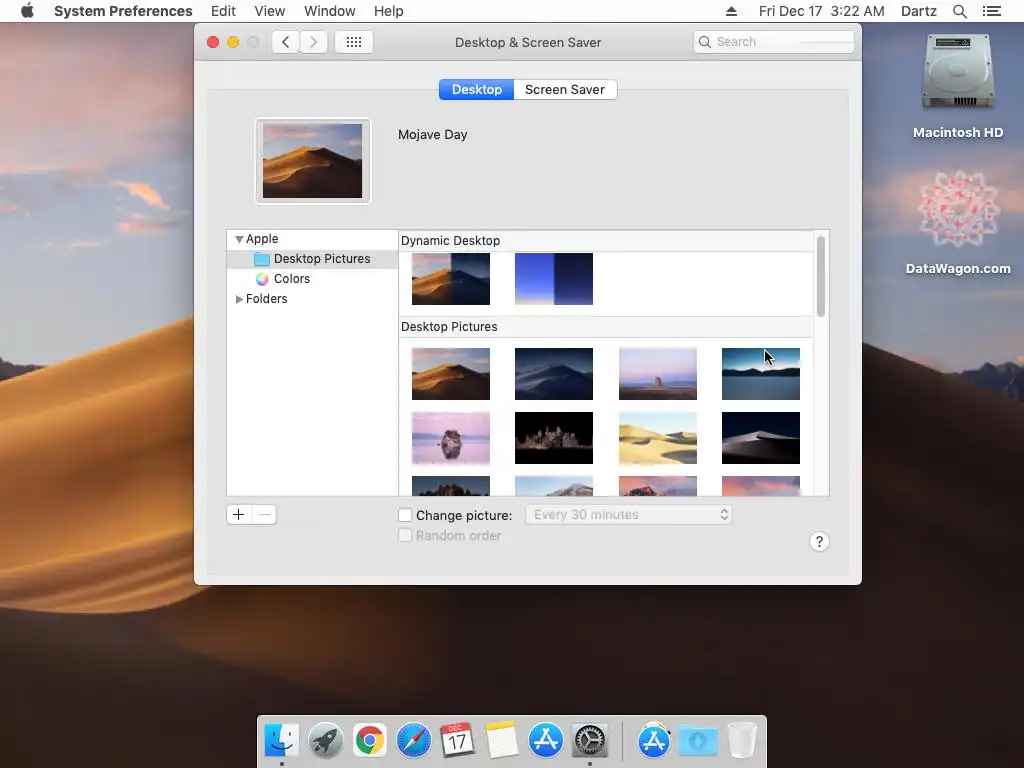Open the Window menu
The width and height of the screenshot is (1024, 768).
click(x=330, y=11)
